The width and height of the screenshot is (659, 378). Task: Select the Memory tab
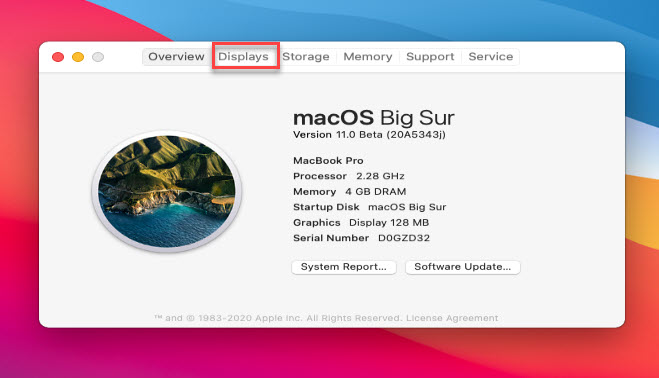368,57
